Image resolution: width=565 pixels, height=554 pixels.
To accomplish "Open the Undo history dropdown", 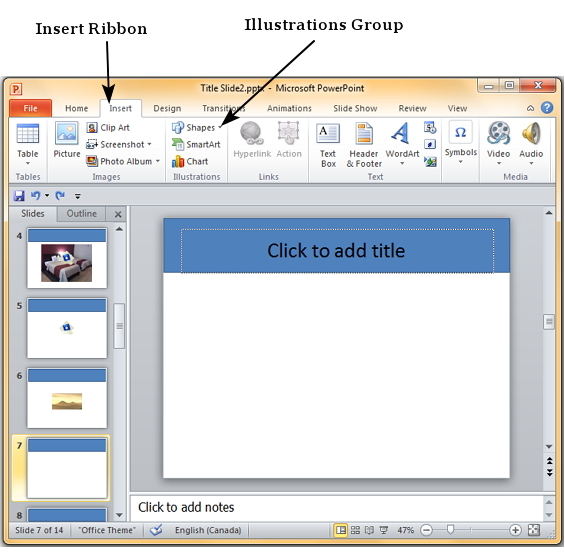I will [47, 196].
